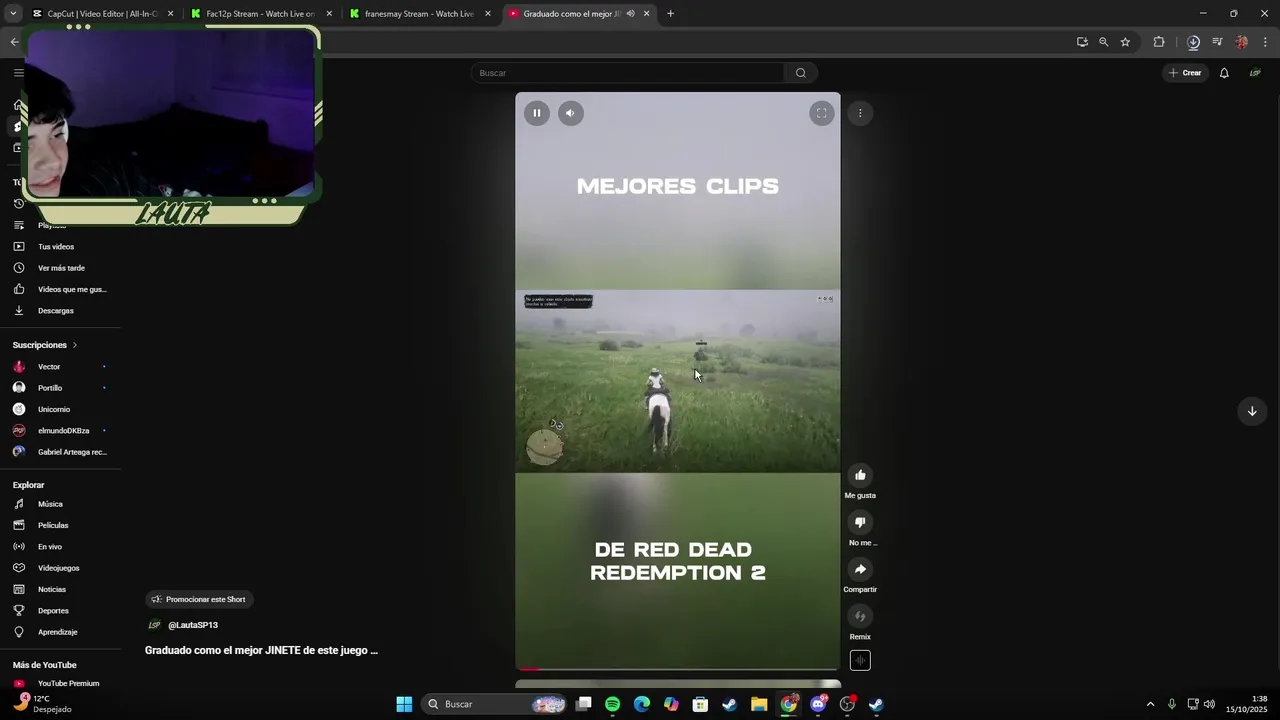Open the media controls icon in Chrome

coord(1217,42)
